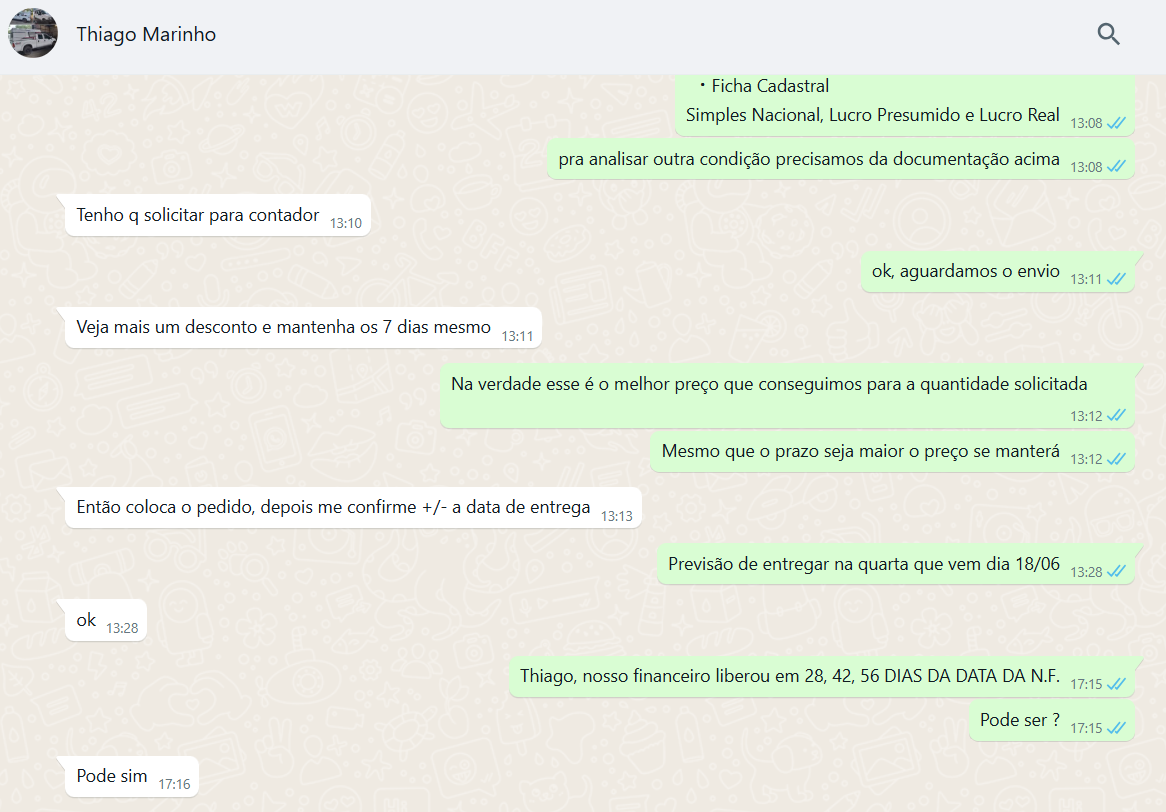
Task: Select the 'Veja mais um desconto' message bubble
Action: click(x=303, y=328)
